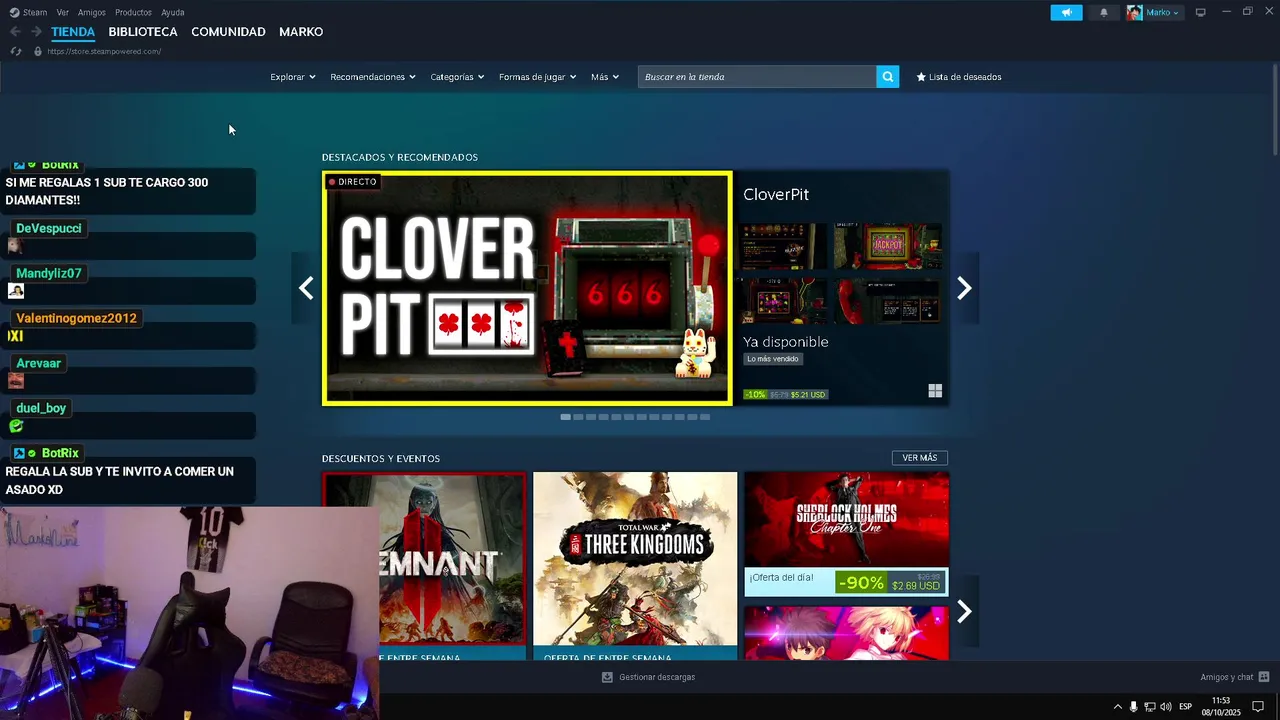Open the CloverPit JACKPOT screenshot thumbnail
The image size is (1280, 720).
tap(888, 246)
